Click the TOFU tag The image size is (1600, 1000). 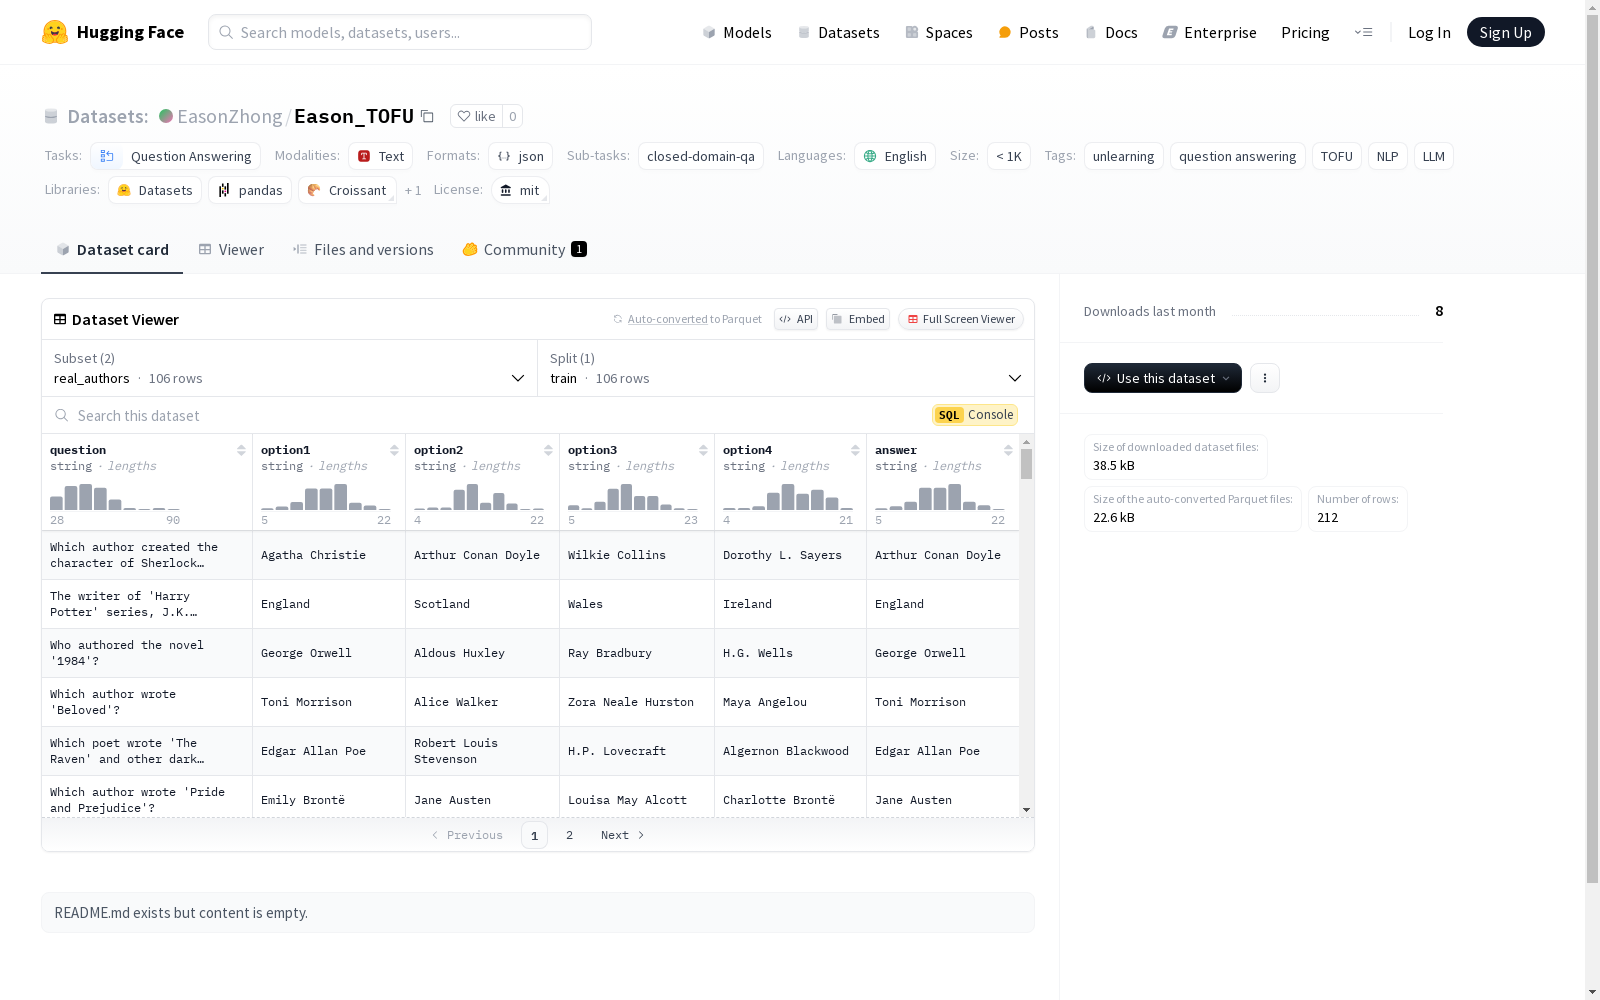(x=1336, y=156)
